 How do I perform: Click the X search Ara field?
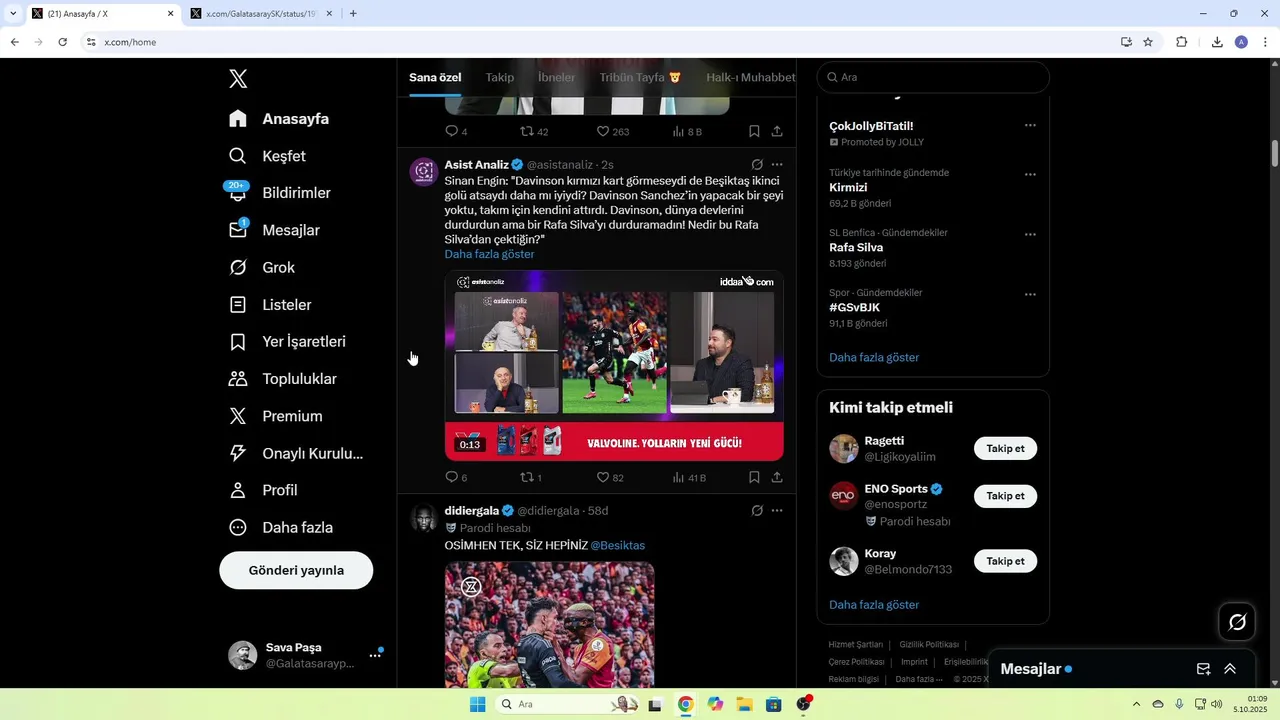(x=933, y=77)
